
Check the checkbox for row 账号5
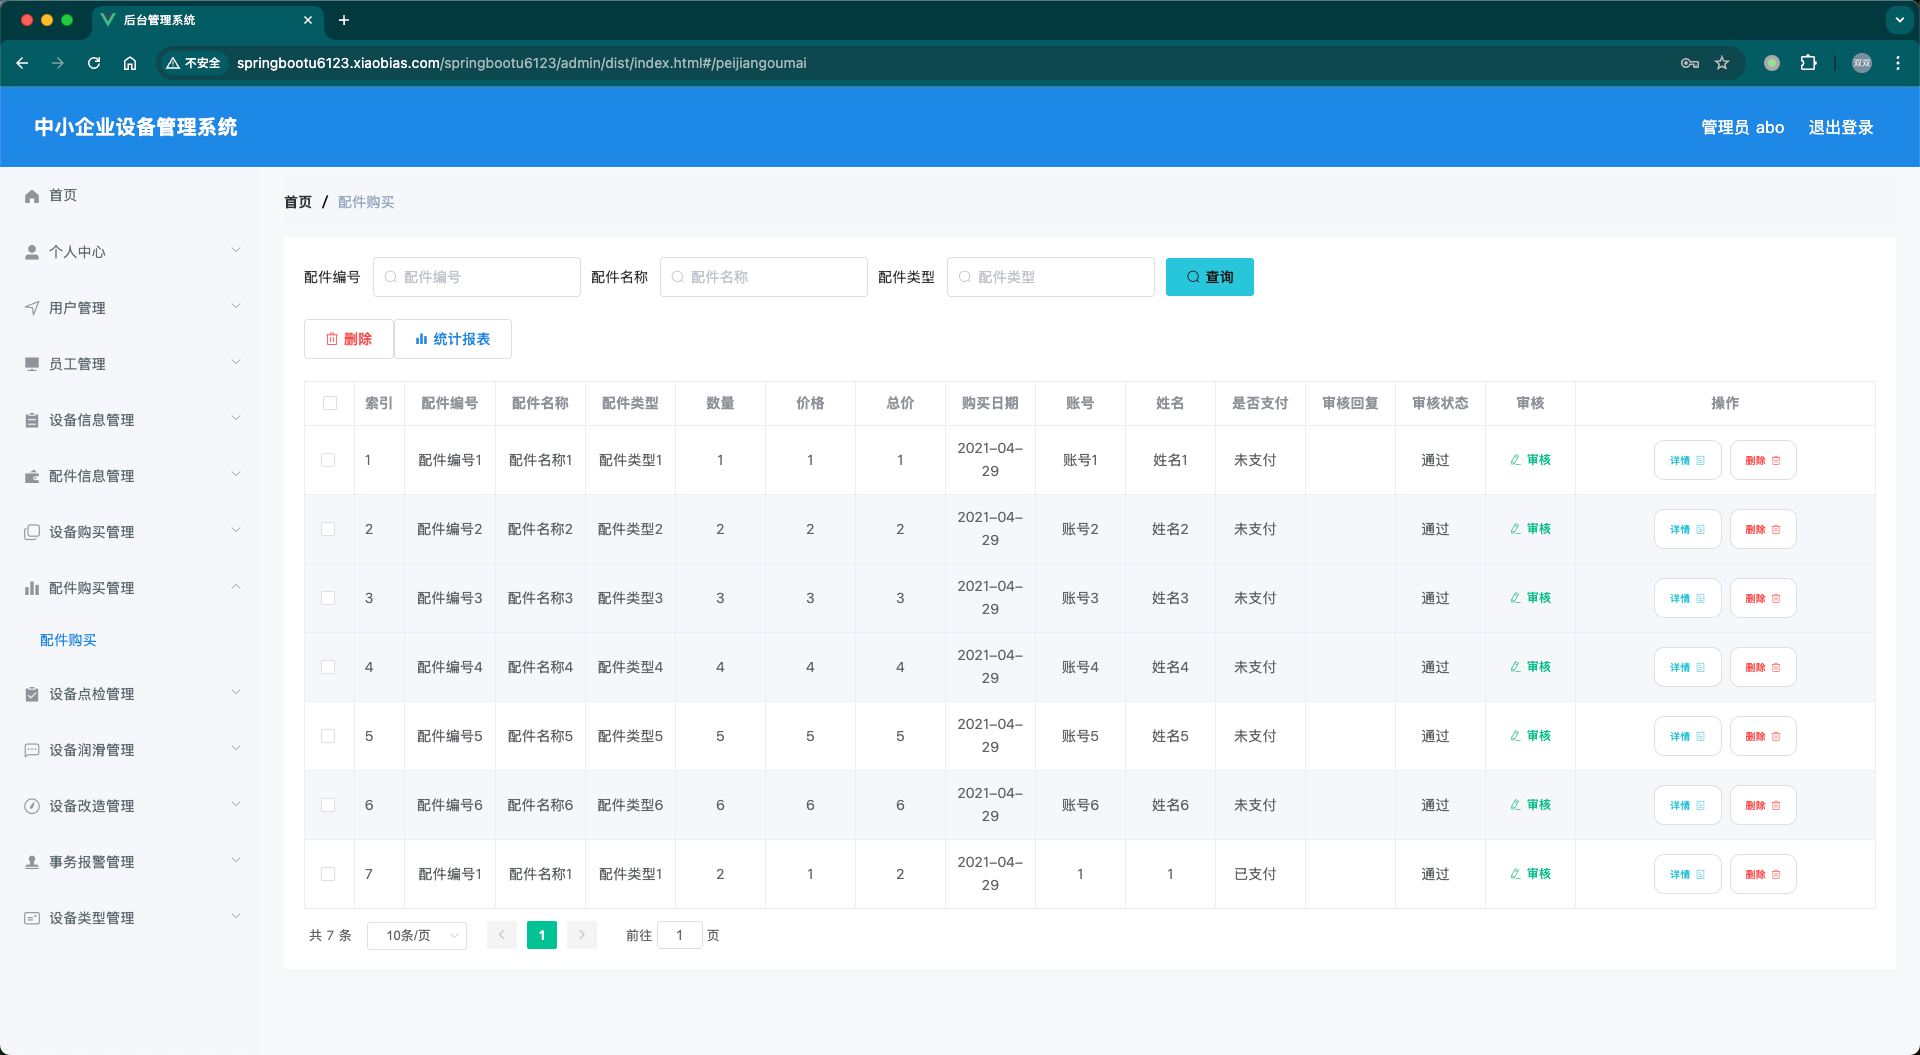pos(328,736)
